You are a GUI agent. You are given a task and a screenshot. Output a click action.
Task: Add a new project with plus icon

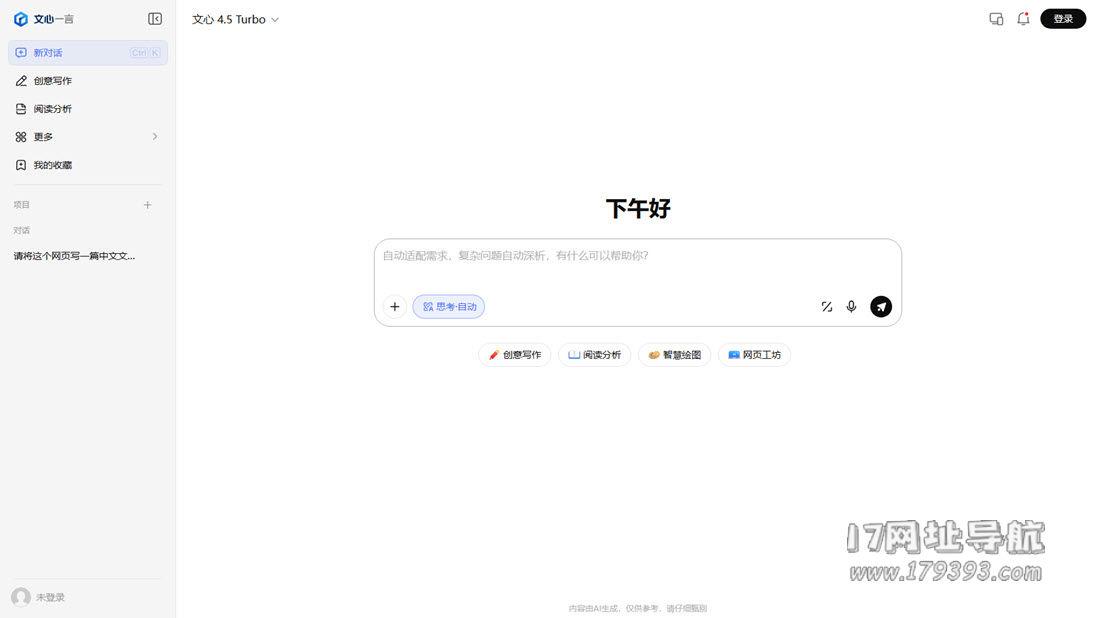pos(148,205)
